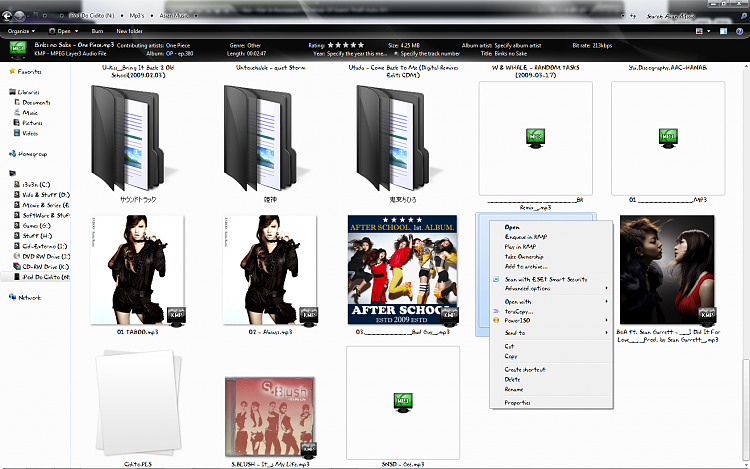Open the Cd-Externo (I:) drive
This screenshot has height=469, width=750.
44,246
